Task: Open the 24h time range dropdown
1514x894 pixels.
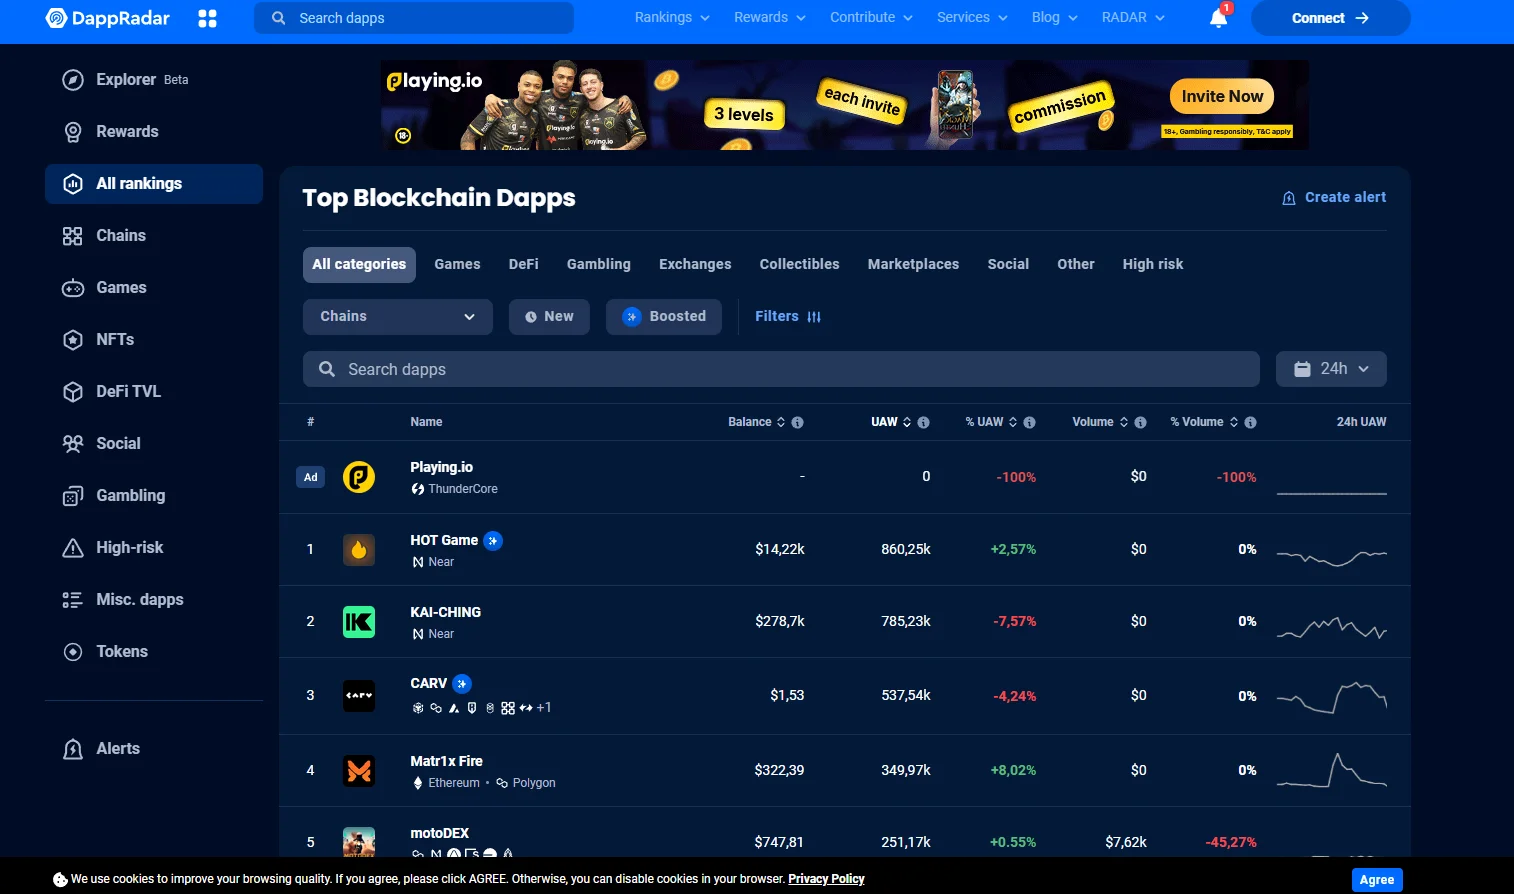Action: click(1331, 369)
